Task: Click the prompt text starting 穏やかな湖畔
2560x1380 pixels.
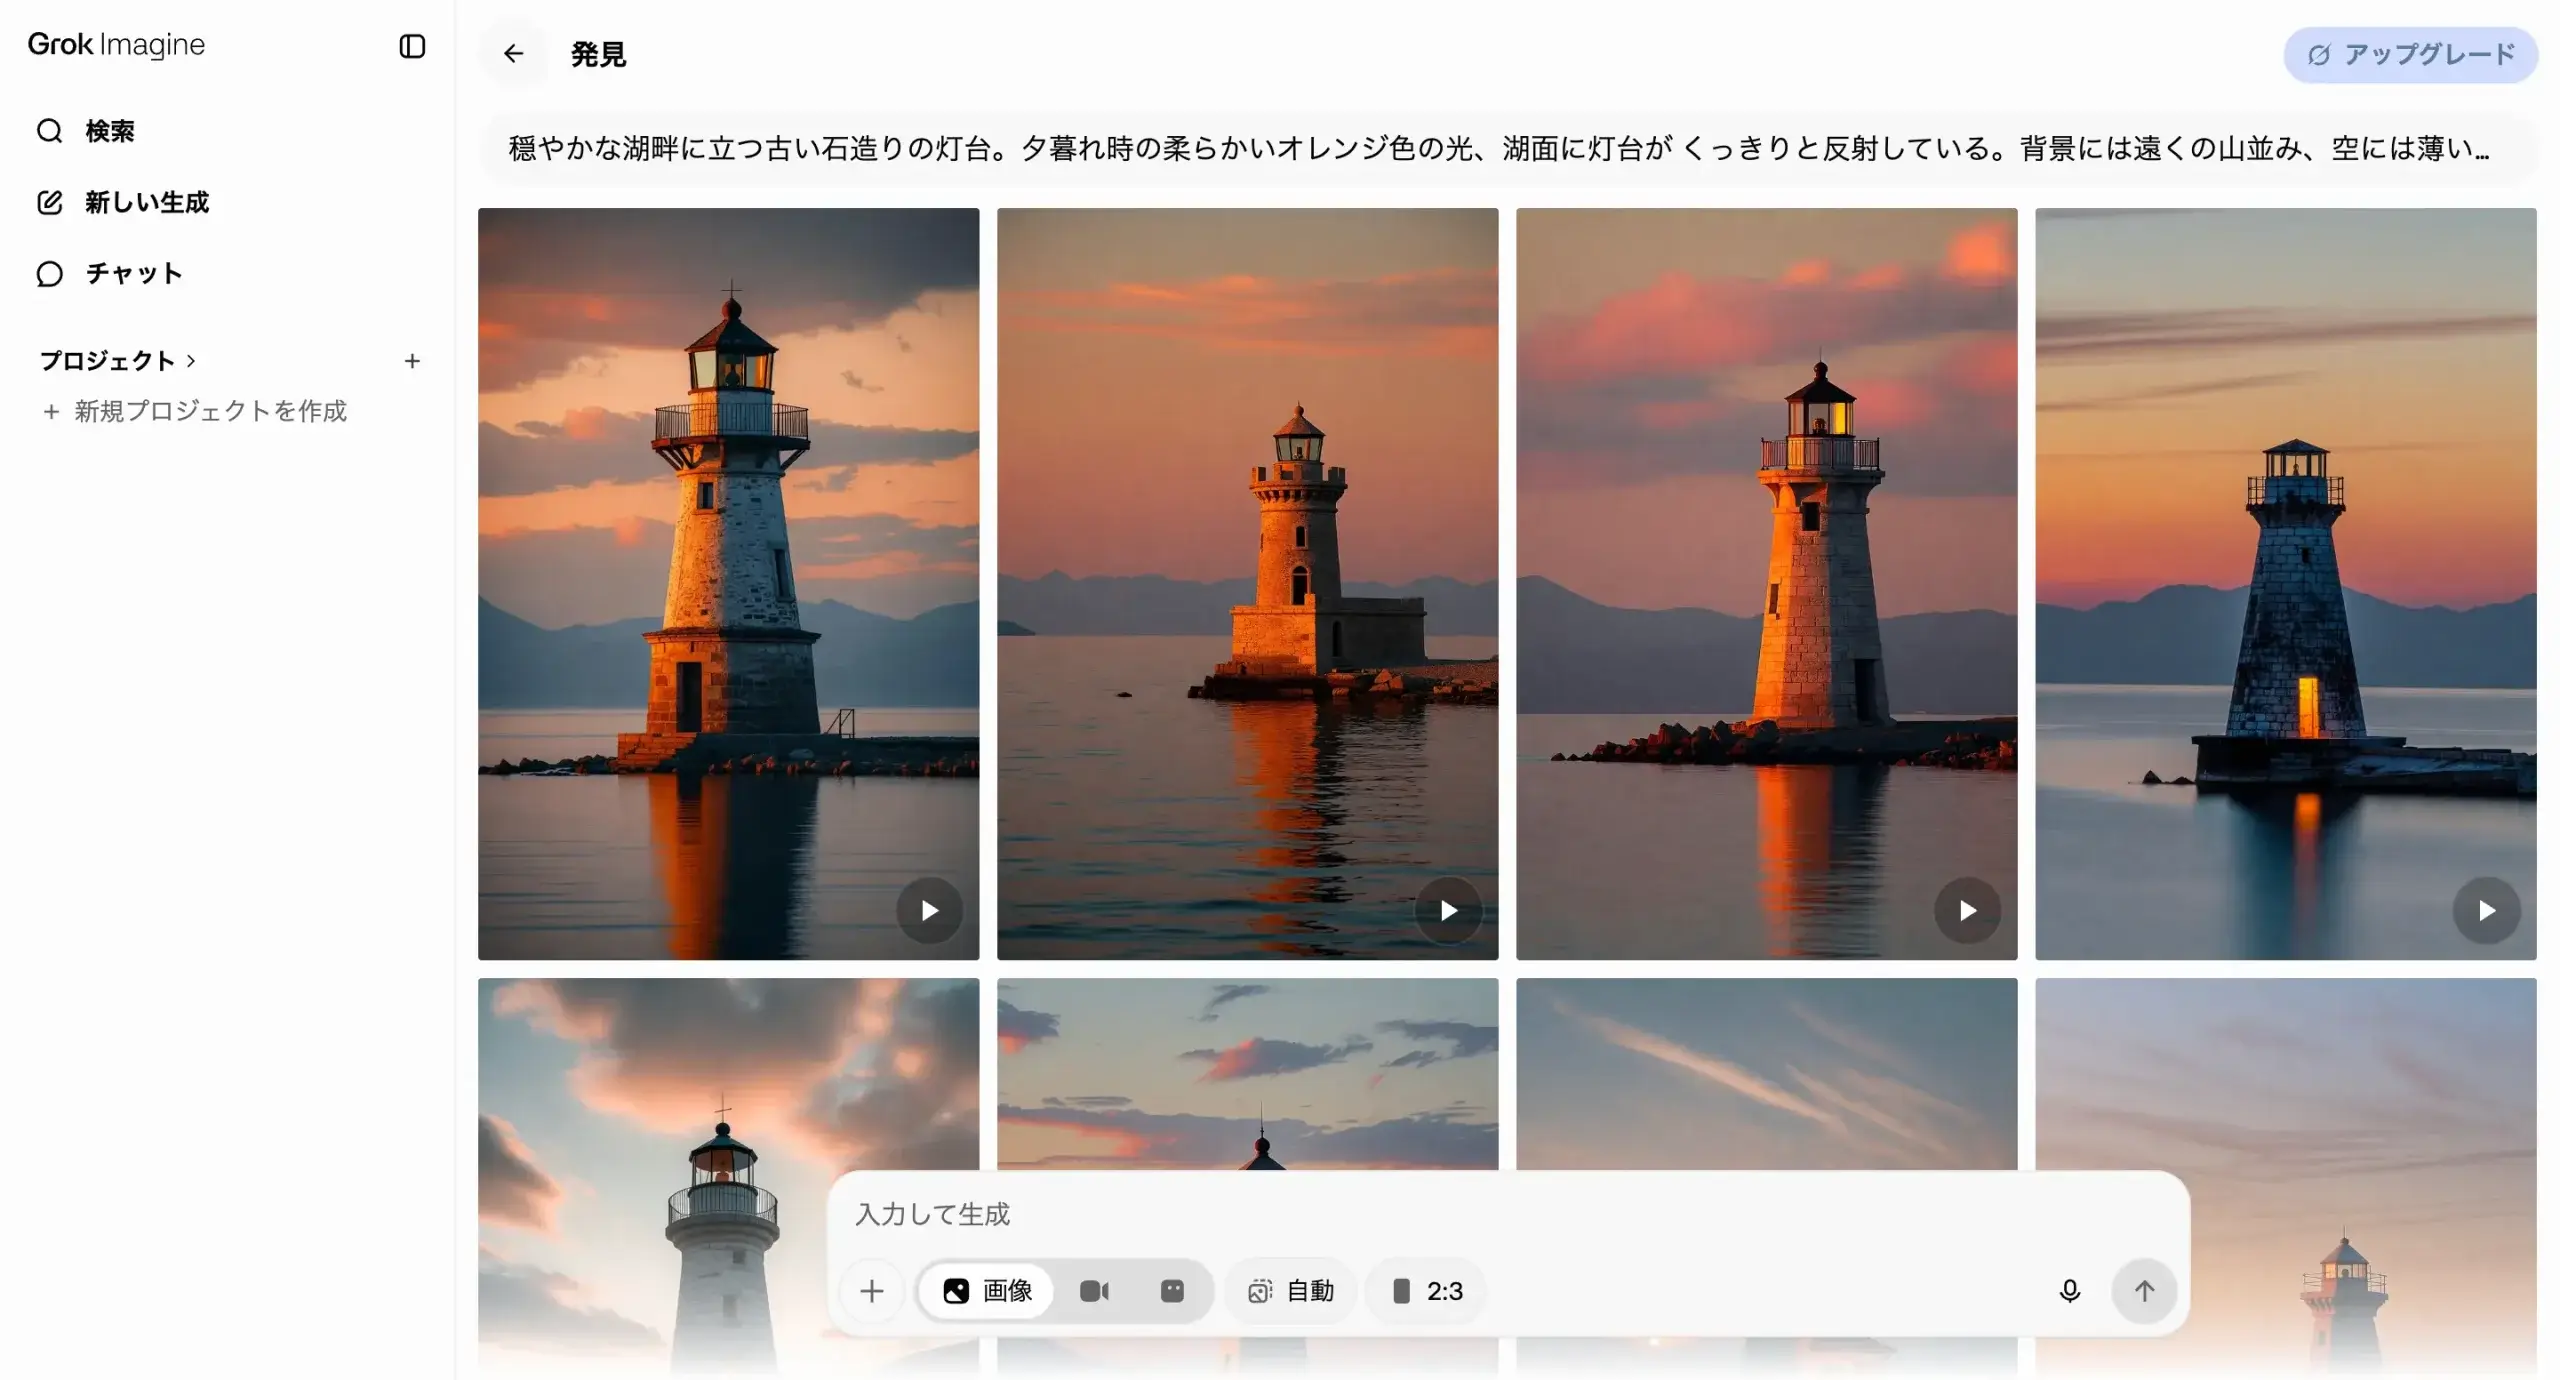Action: point(1498,148)
